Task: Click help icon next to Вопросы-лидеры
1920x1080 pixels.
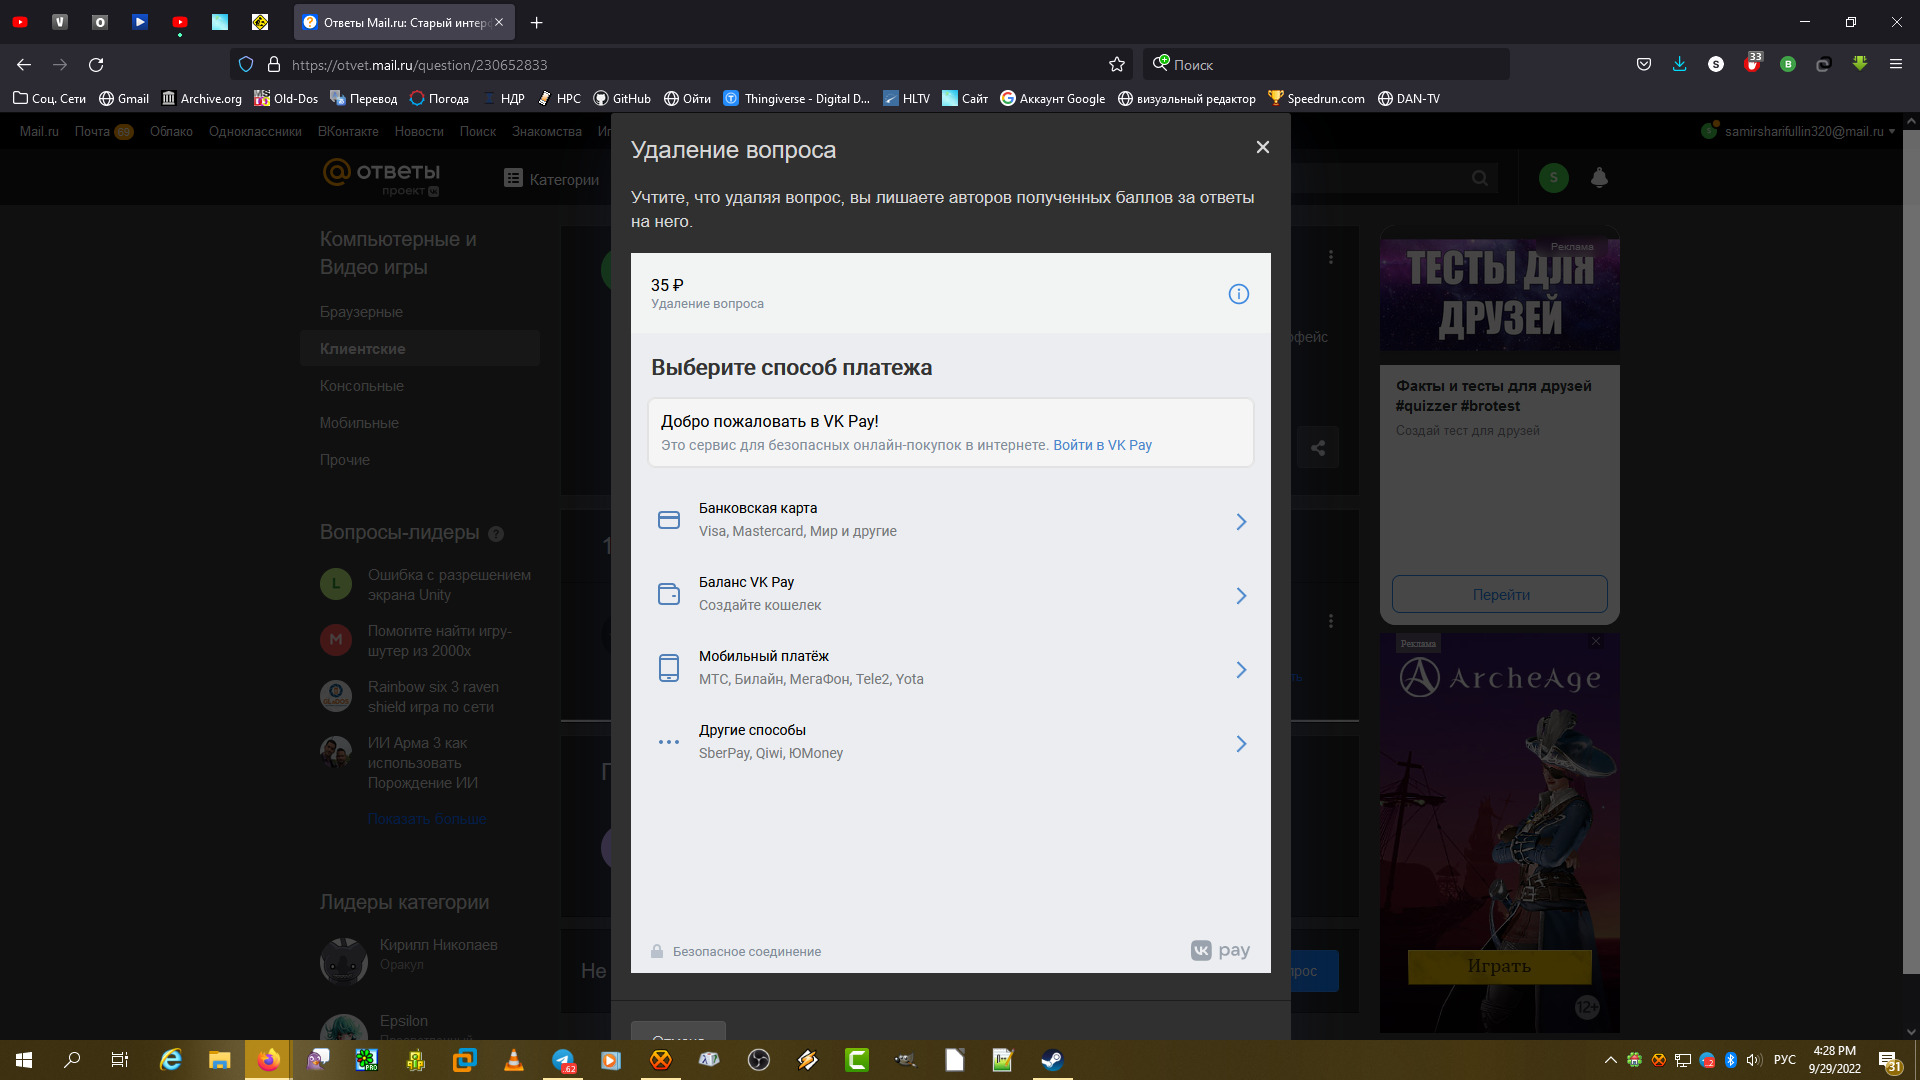Action: (x=496, y=534)
